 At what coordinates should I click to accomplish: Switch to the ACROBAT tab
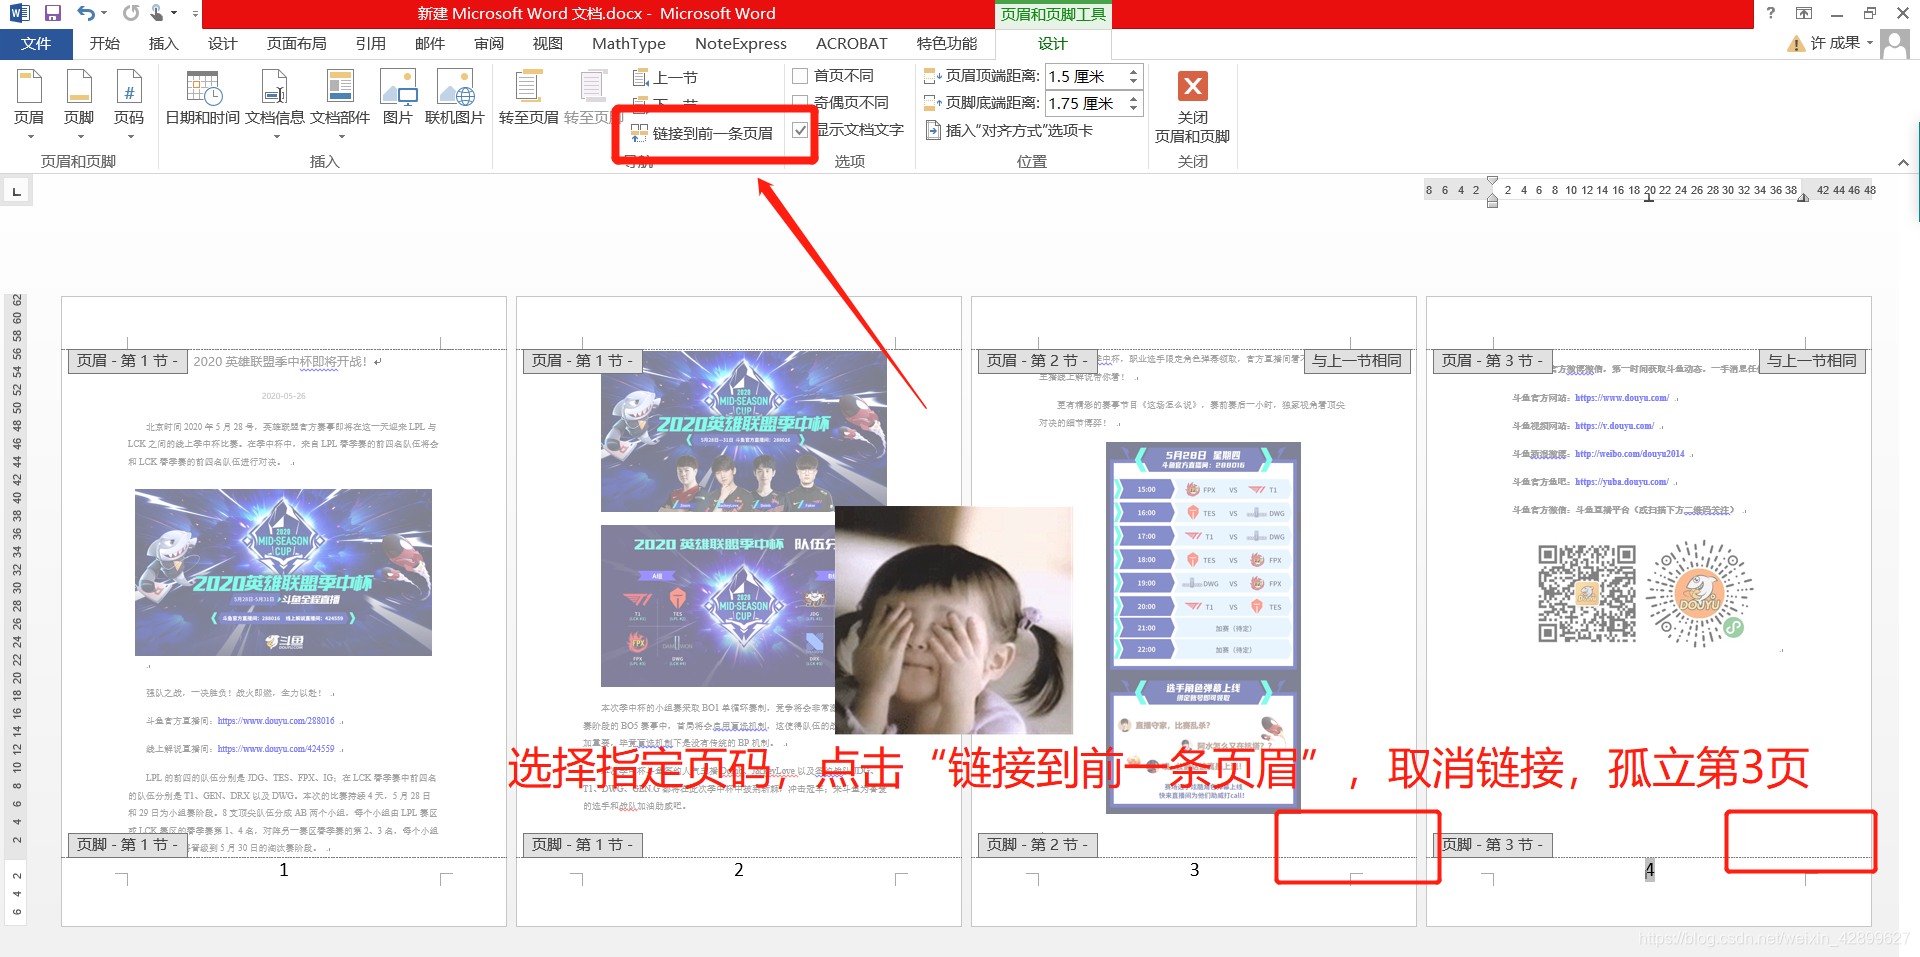tap(852, 43)
